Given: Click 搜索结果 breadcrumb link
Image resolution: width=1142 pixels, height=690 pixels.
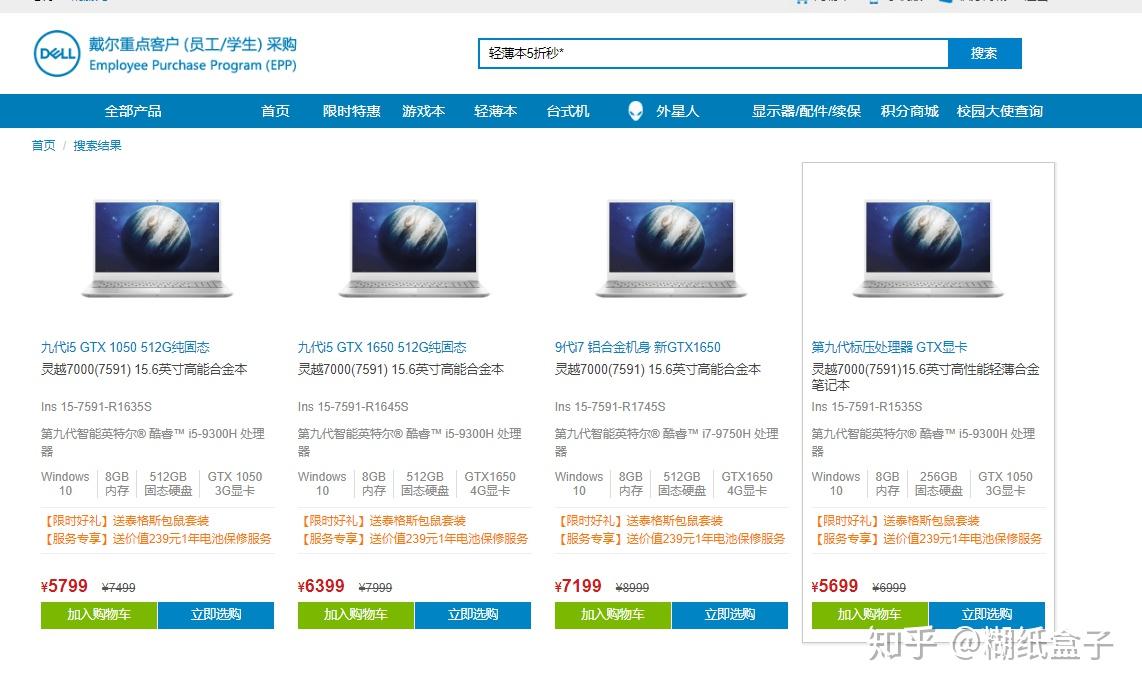Looking at the screenshot, I should tap(98, 146).
